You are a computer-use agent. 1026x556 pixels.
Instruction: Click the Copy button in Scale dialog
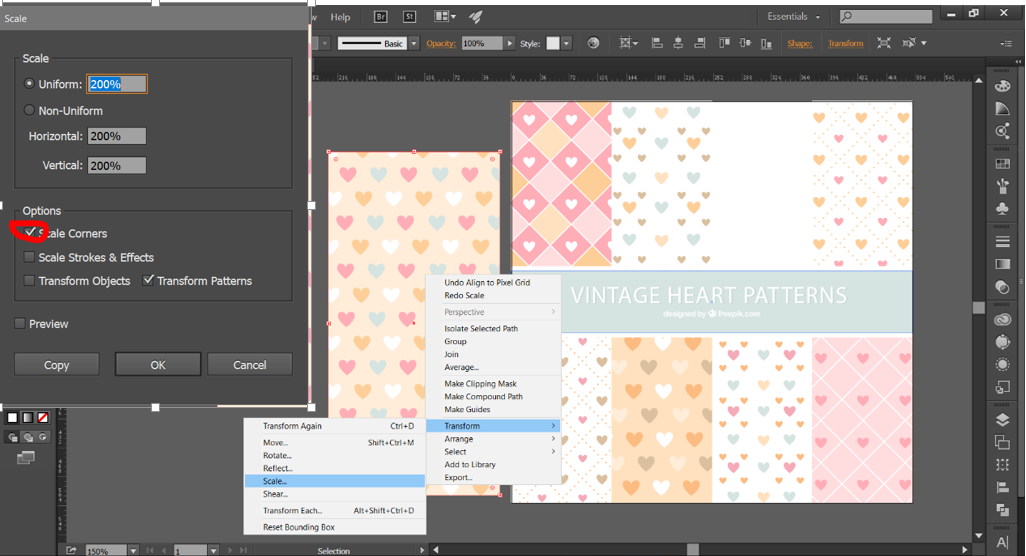point(57,365)
